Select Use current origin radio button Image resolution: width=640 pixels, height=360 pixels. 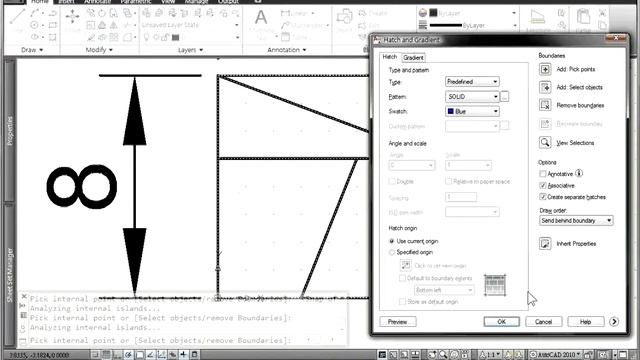point(392,241)
